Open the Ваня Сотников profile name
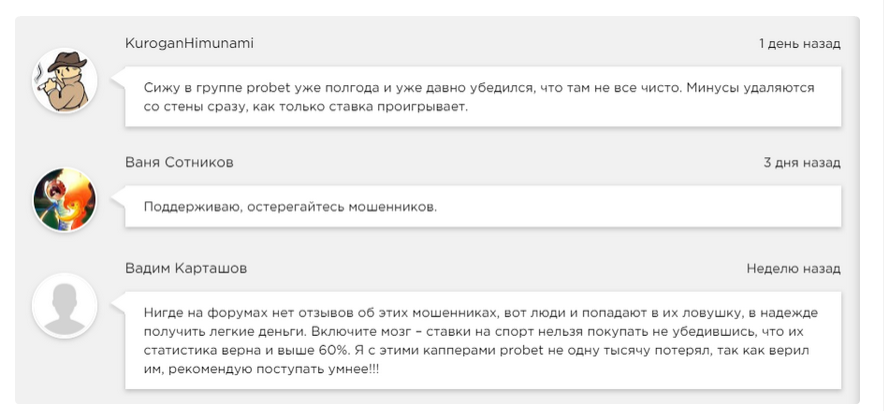The image size is (884, 411). tap(179, 162)
